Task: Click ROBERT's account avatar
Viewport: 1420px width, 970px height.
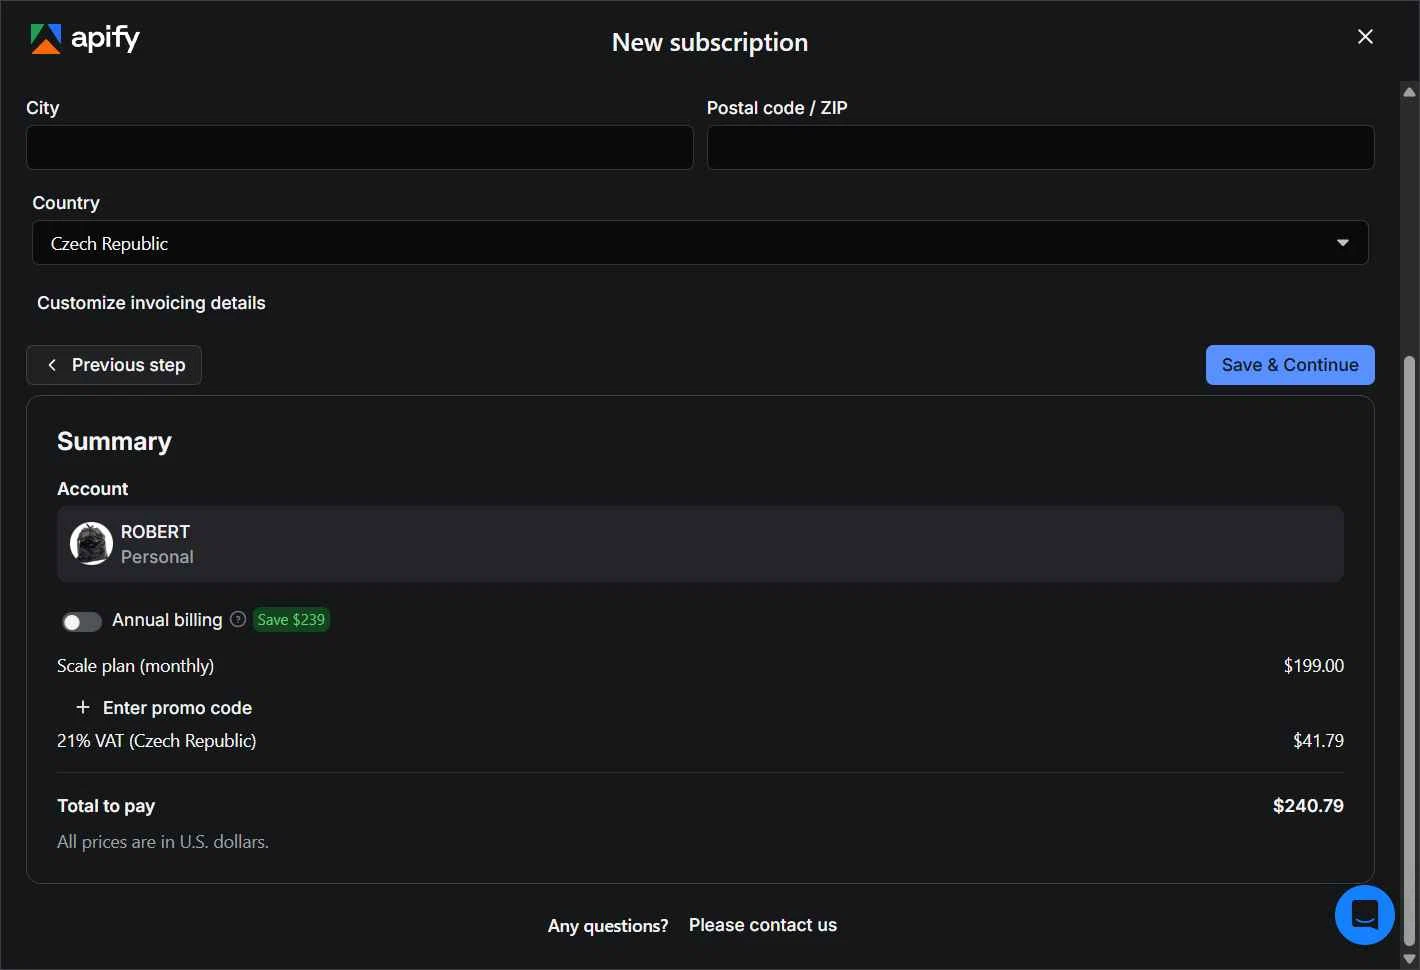Action: pyautogui.click(x=91, y=544)
